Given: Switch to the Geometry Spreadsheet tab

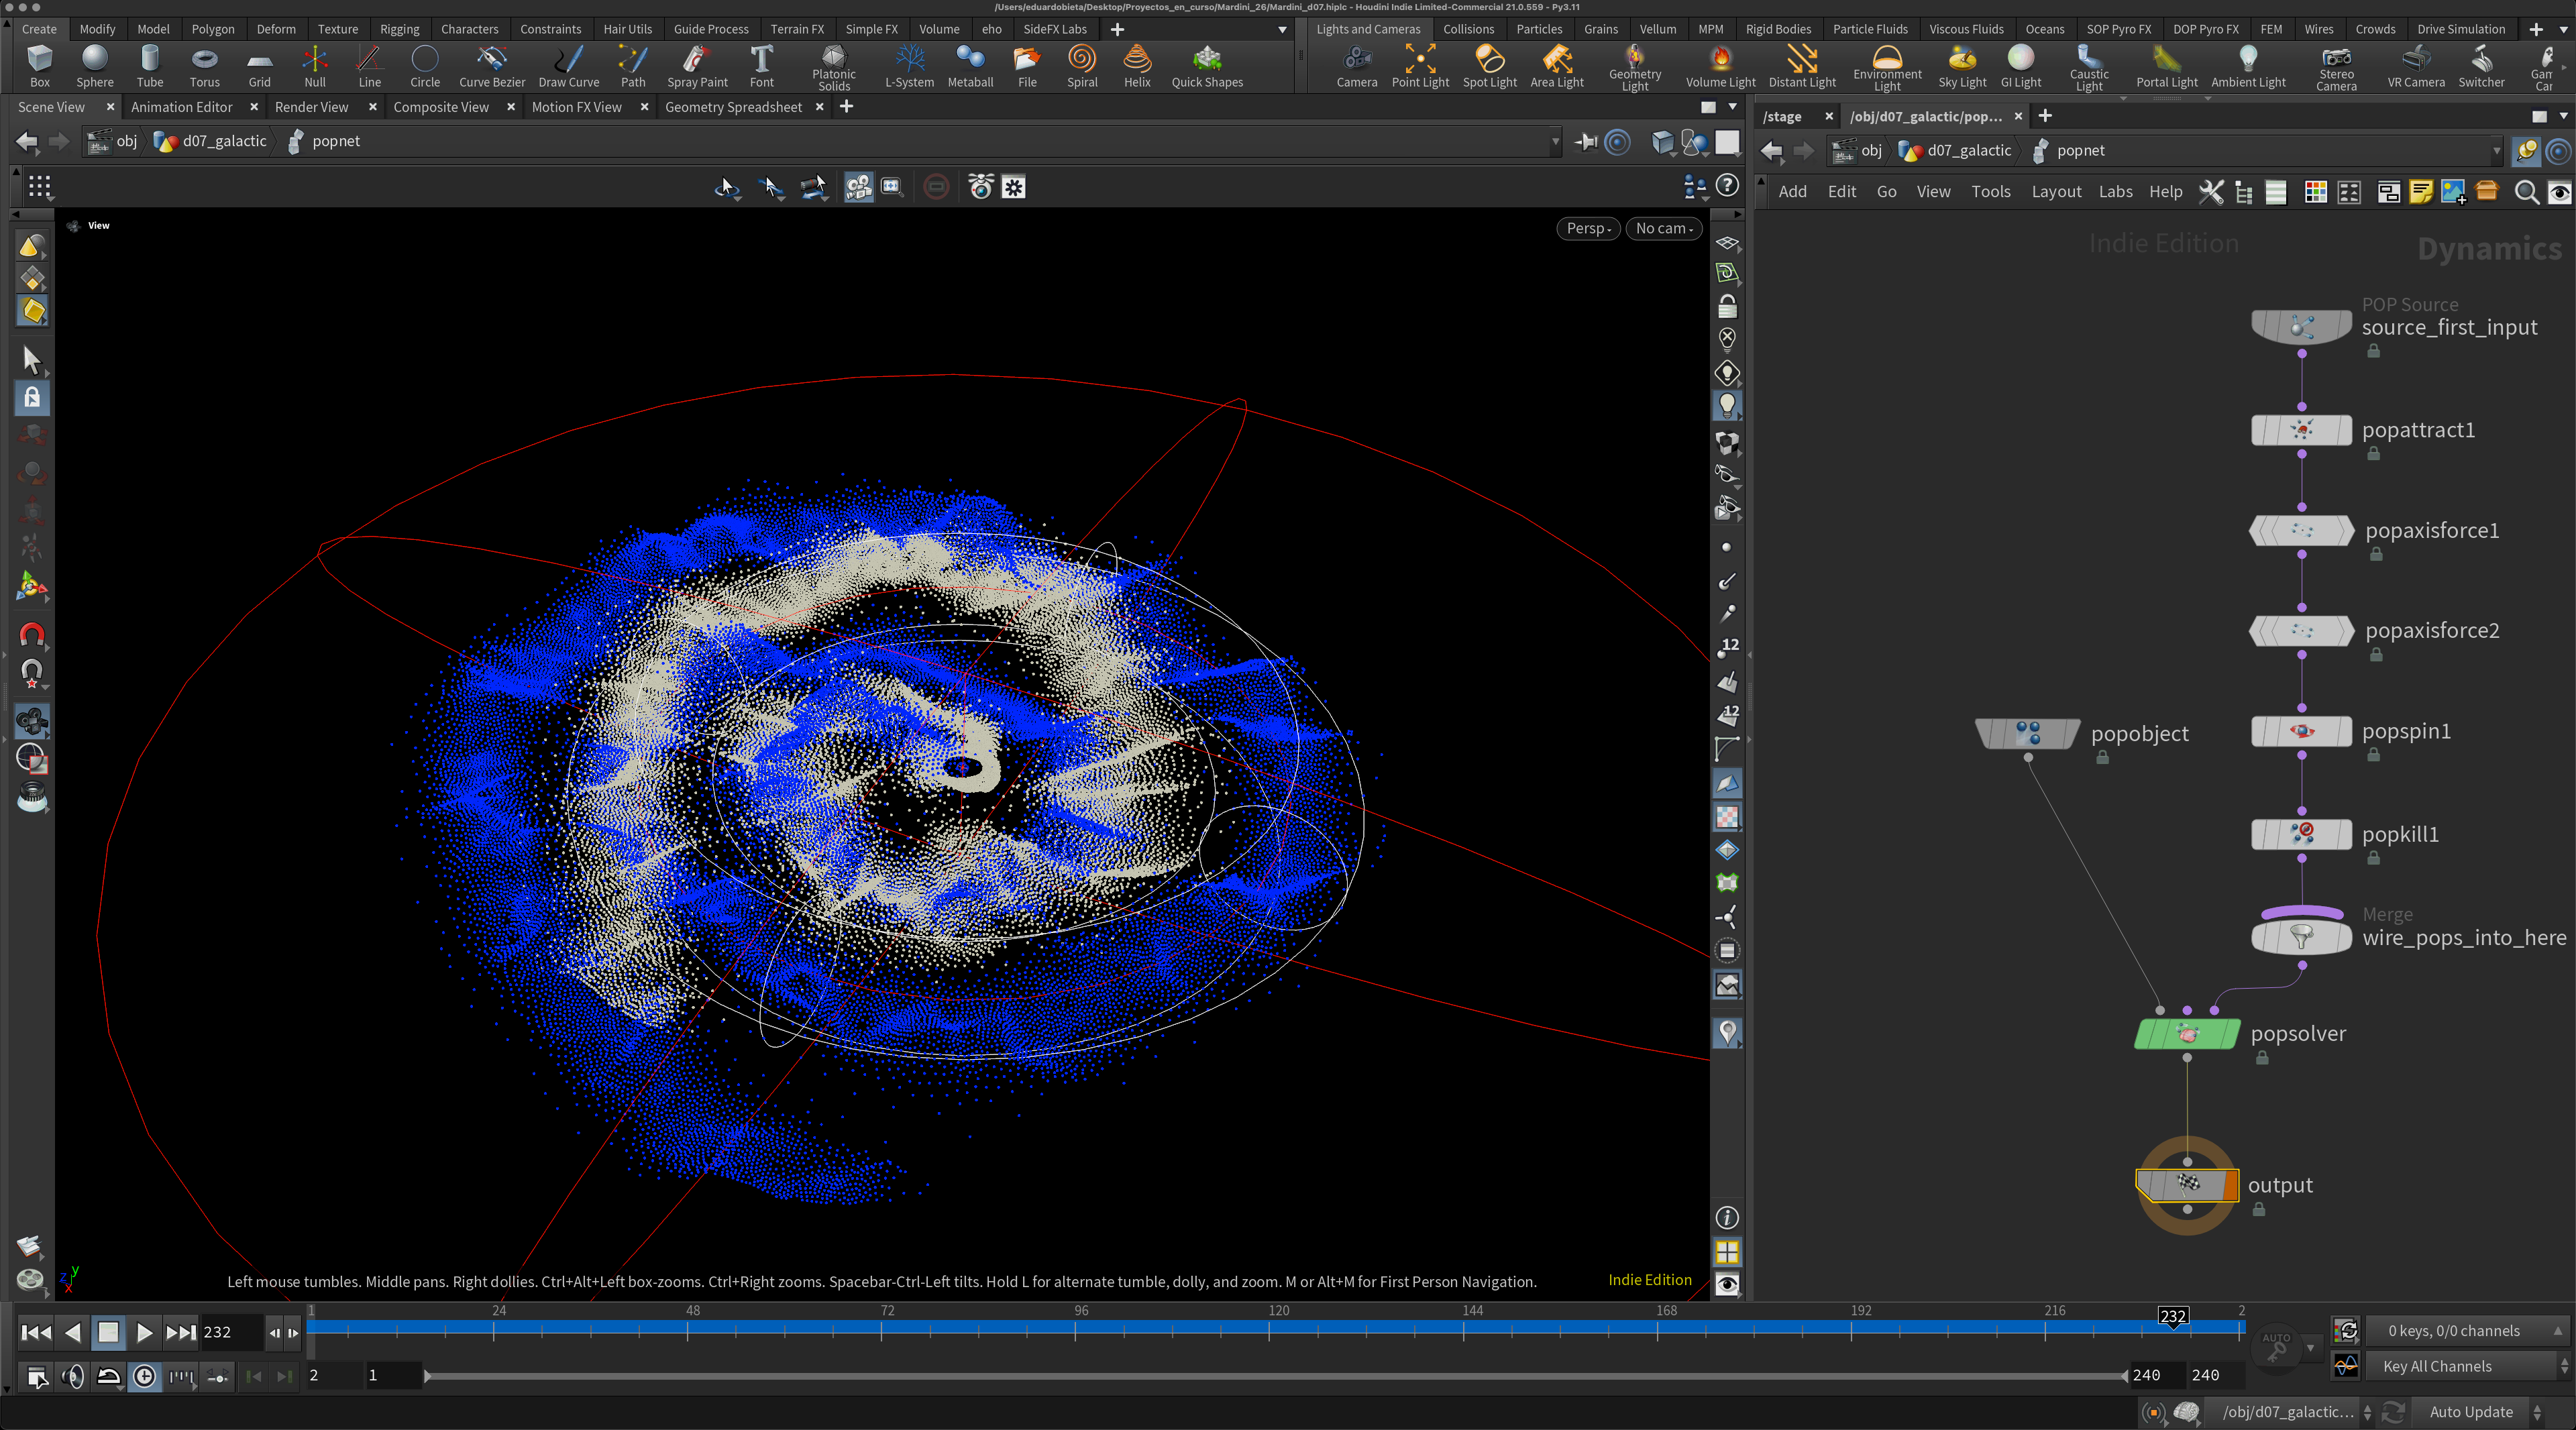Looking at the screenshot, I should 733,107.
